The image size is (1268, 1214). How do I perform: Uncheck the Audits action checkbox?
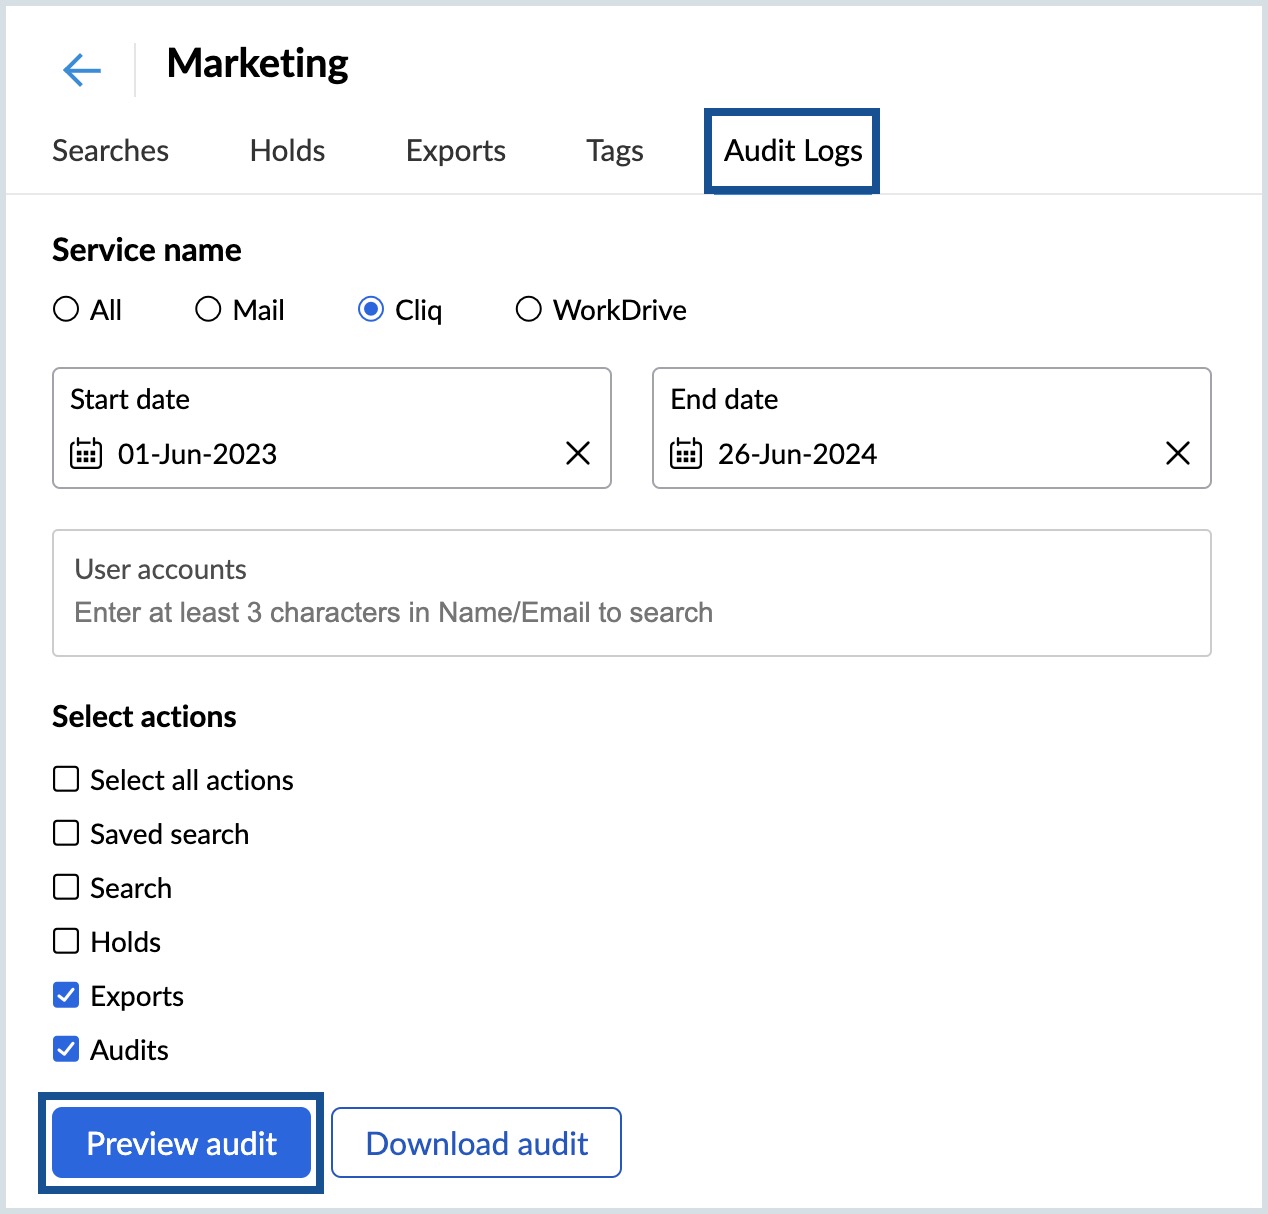(x=66, y=1049)
